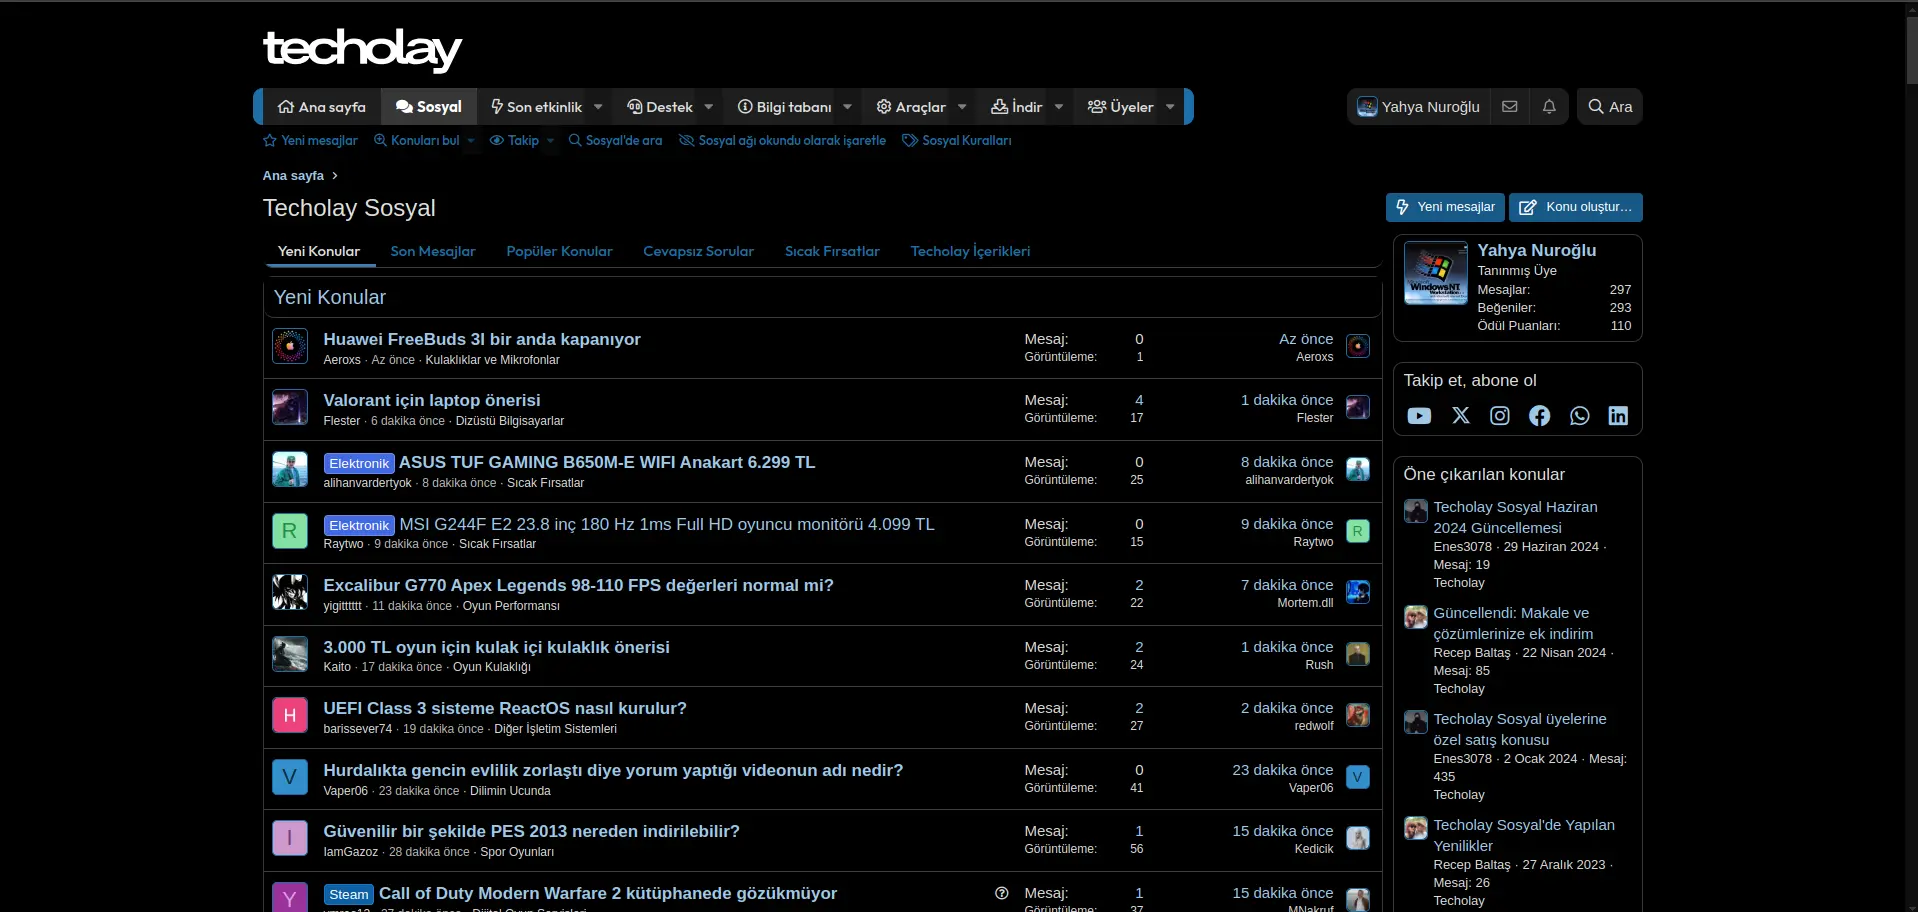Open Flester avatar beside Valorant laptop thread
This screenshot has height=912, width=1918.
tap(290, 407)
